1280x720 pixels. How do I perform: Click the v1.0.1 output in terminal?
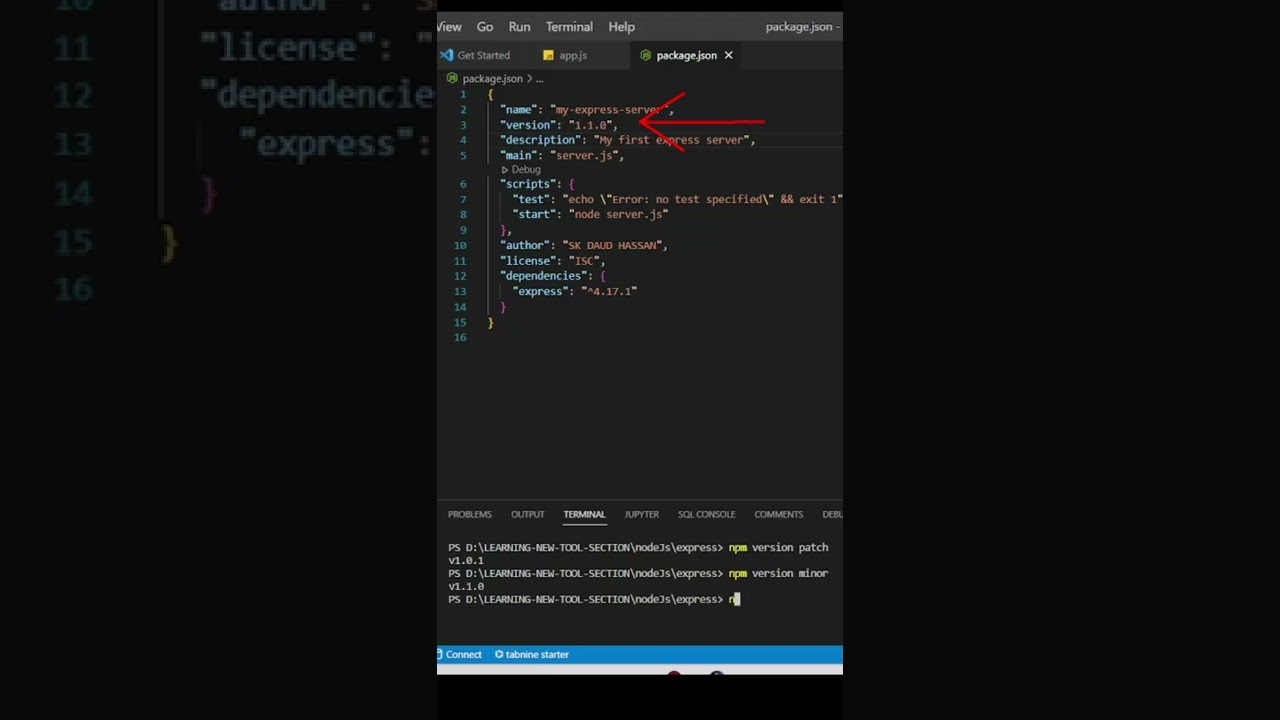(x=466, y=561)
